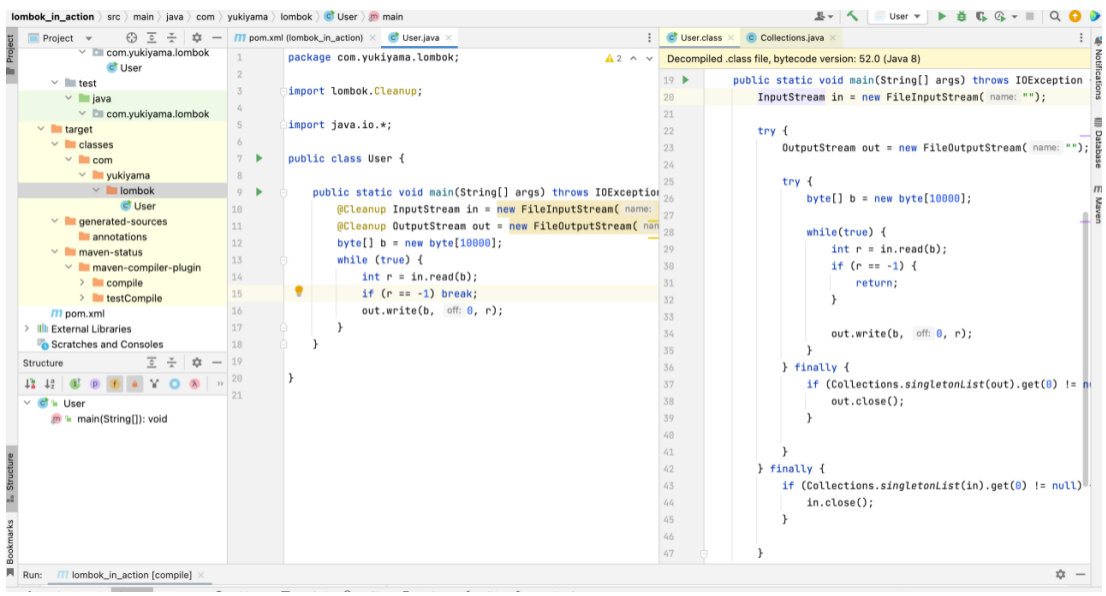Open Run panel settings gear
The width and height of the screenshot is (1106, 596).
point(1060,575)
